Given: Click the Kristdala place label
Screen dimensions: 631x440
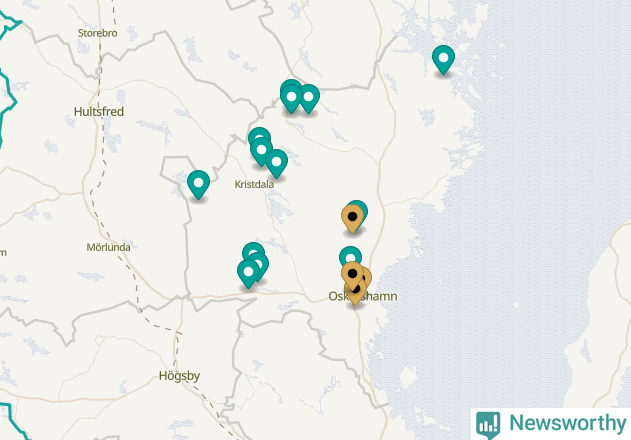Looking at the screenshot, I should [254, 184].
